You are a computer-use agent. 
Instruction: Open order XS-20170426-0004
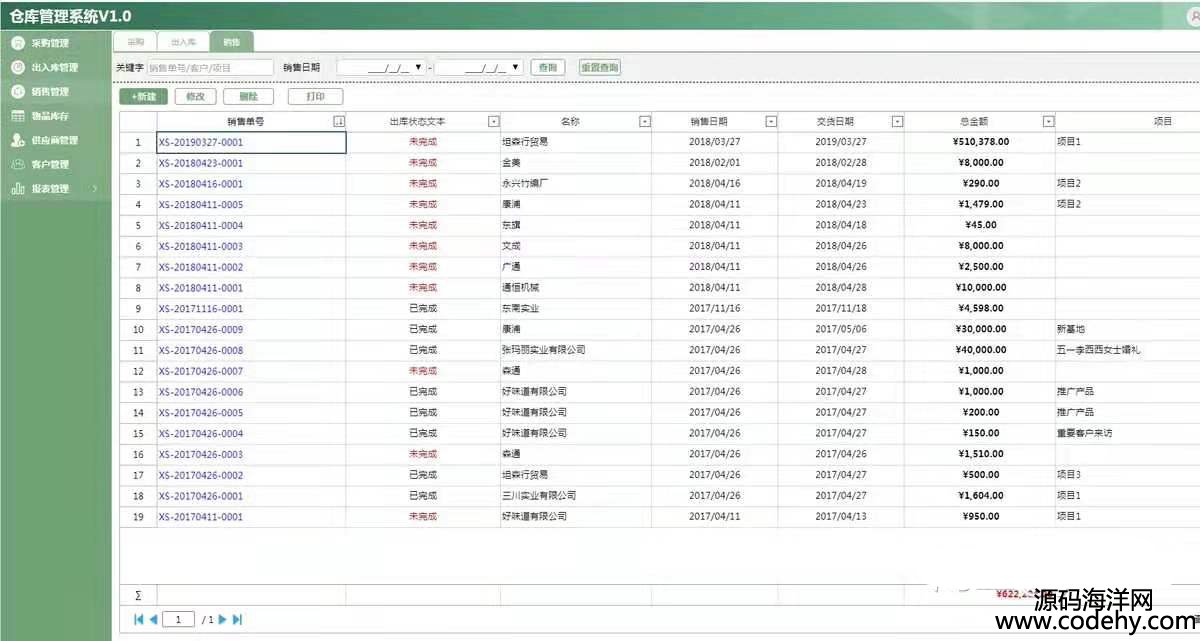[x=201, y=433]
